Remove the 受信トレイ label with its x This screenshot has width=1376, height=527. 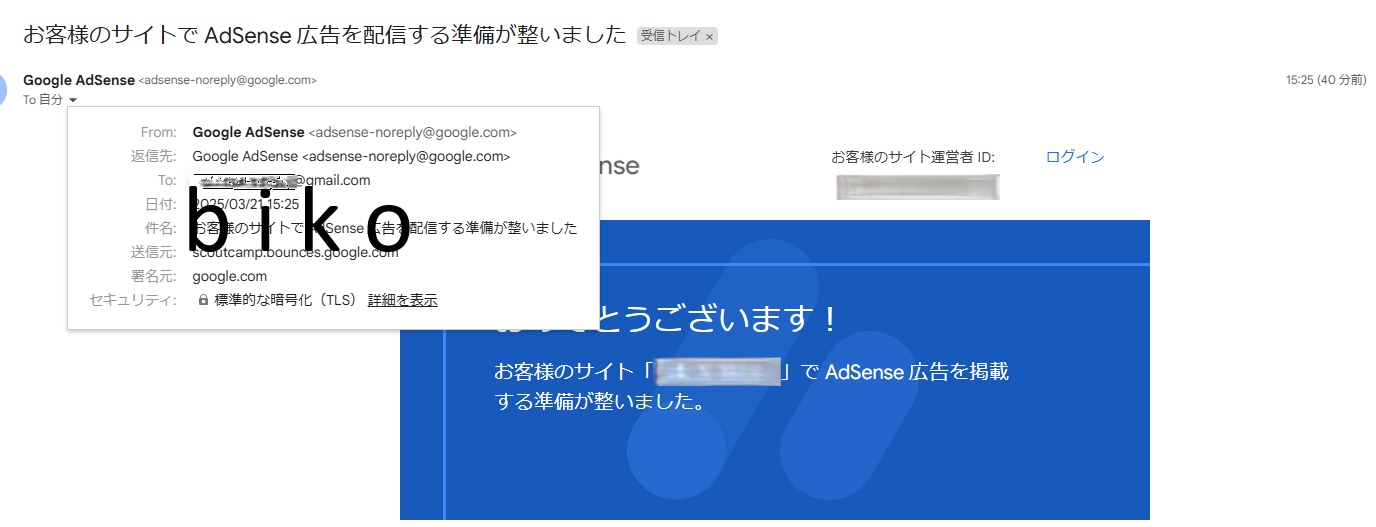pos(709,36)
